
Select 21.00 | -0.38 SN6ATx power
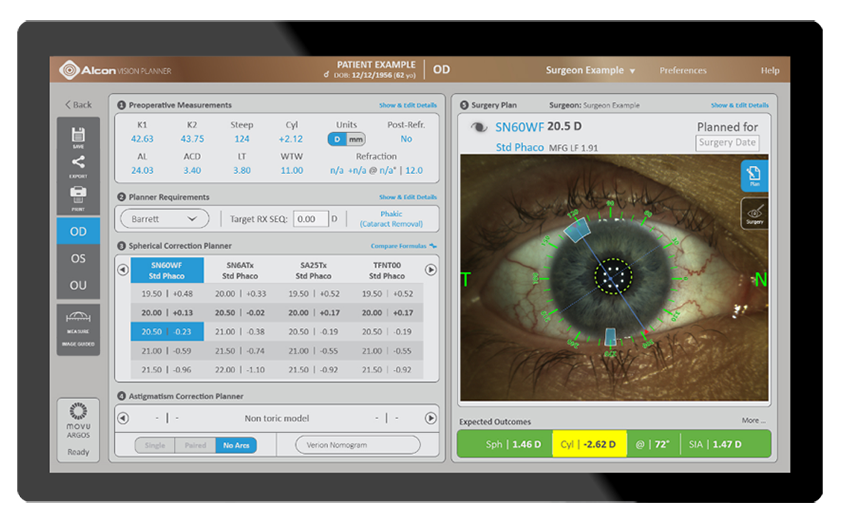coord(240,332)
